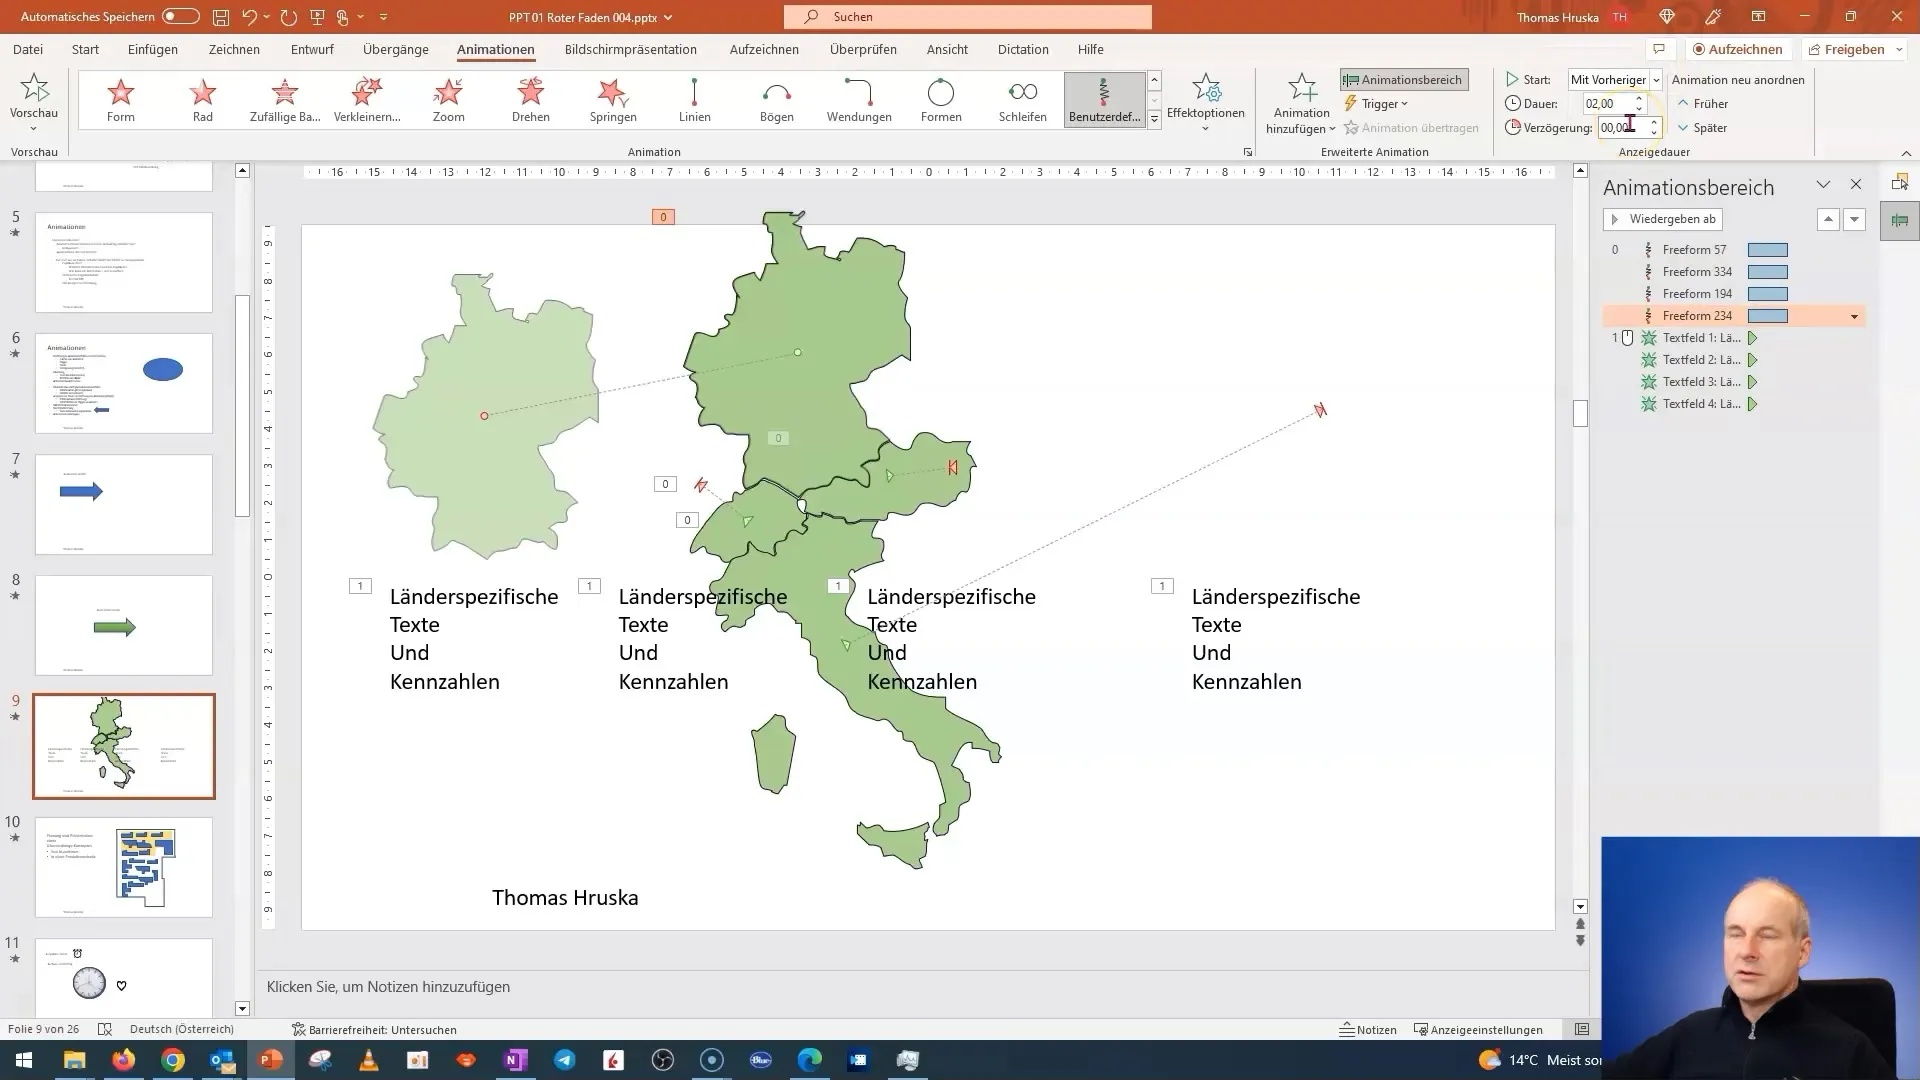Click the redo repeat icon
The width and height of the screenshot is (1920, 1080).
click(289, 17)
